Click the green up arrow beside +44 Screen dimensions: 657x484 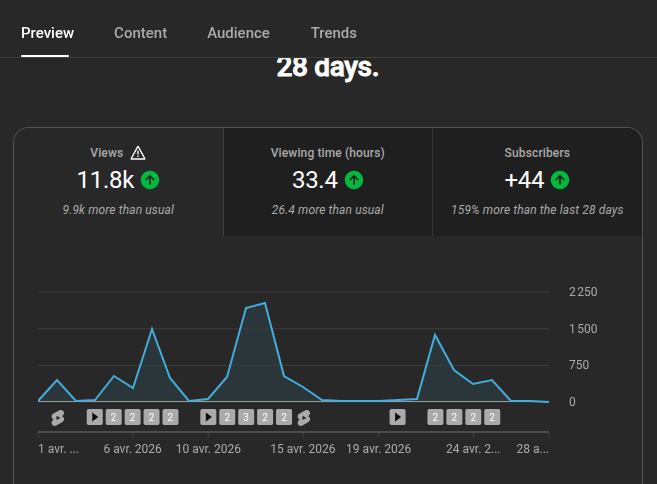click(560, 180)
